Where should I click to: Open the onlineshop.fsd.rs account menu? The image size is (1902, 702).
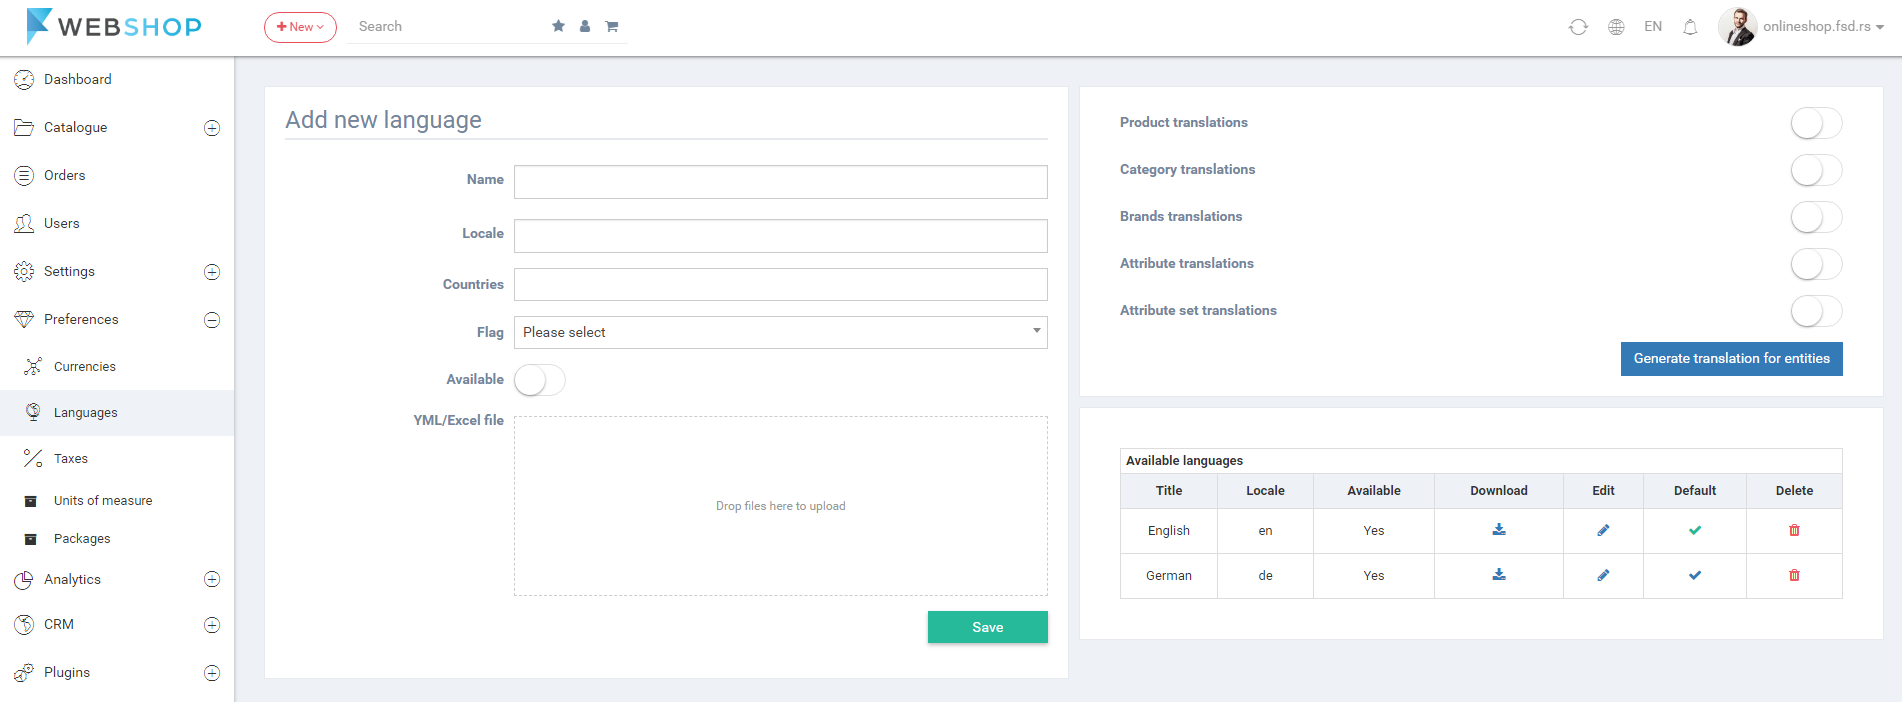point(1823,27)
